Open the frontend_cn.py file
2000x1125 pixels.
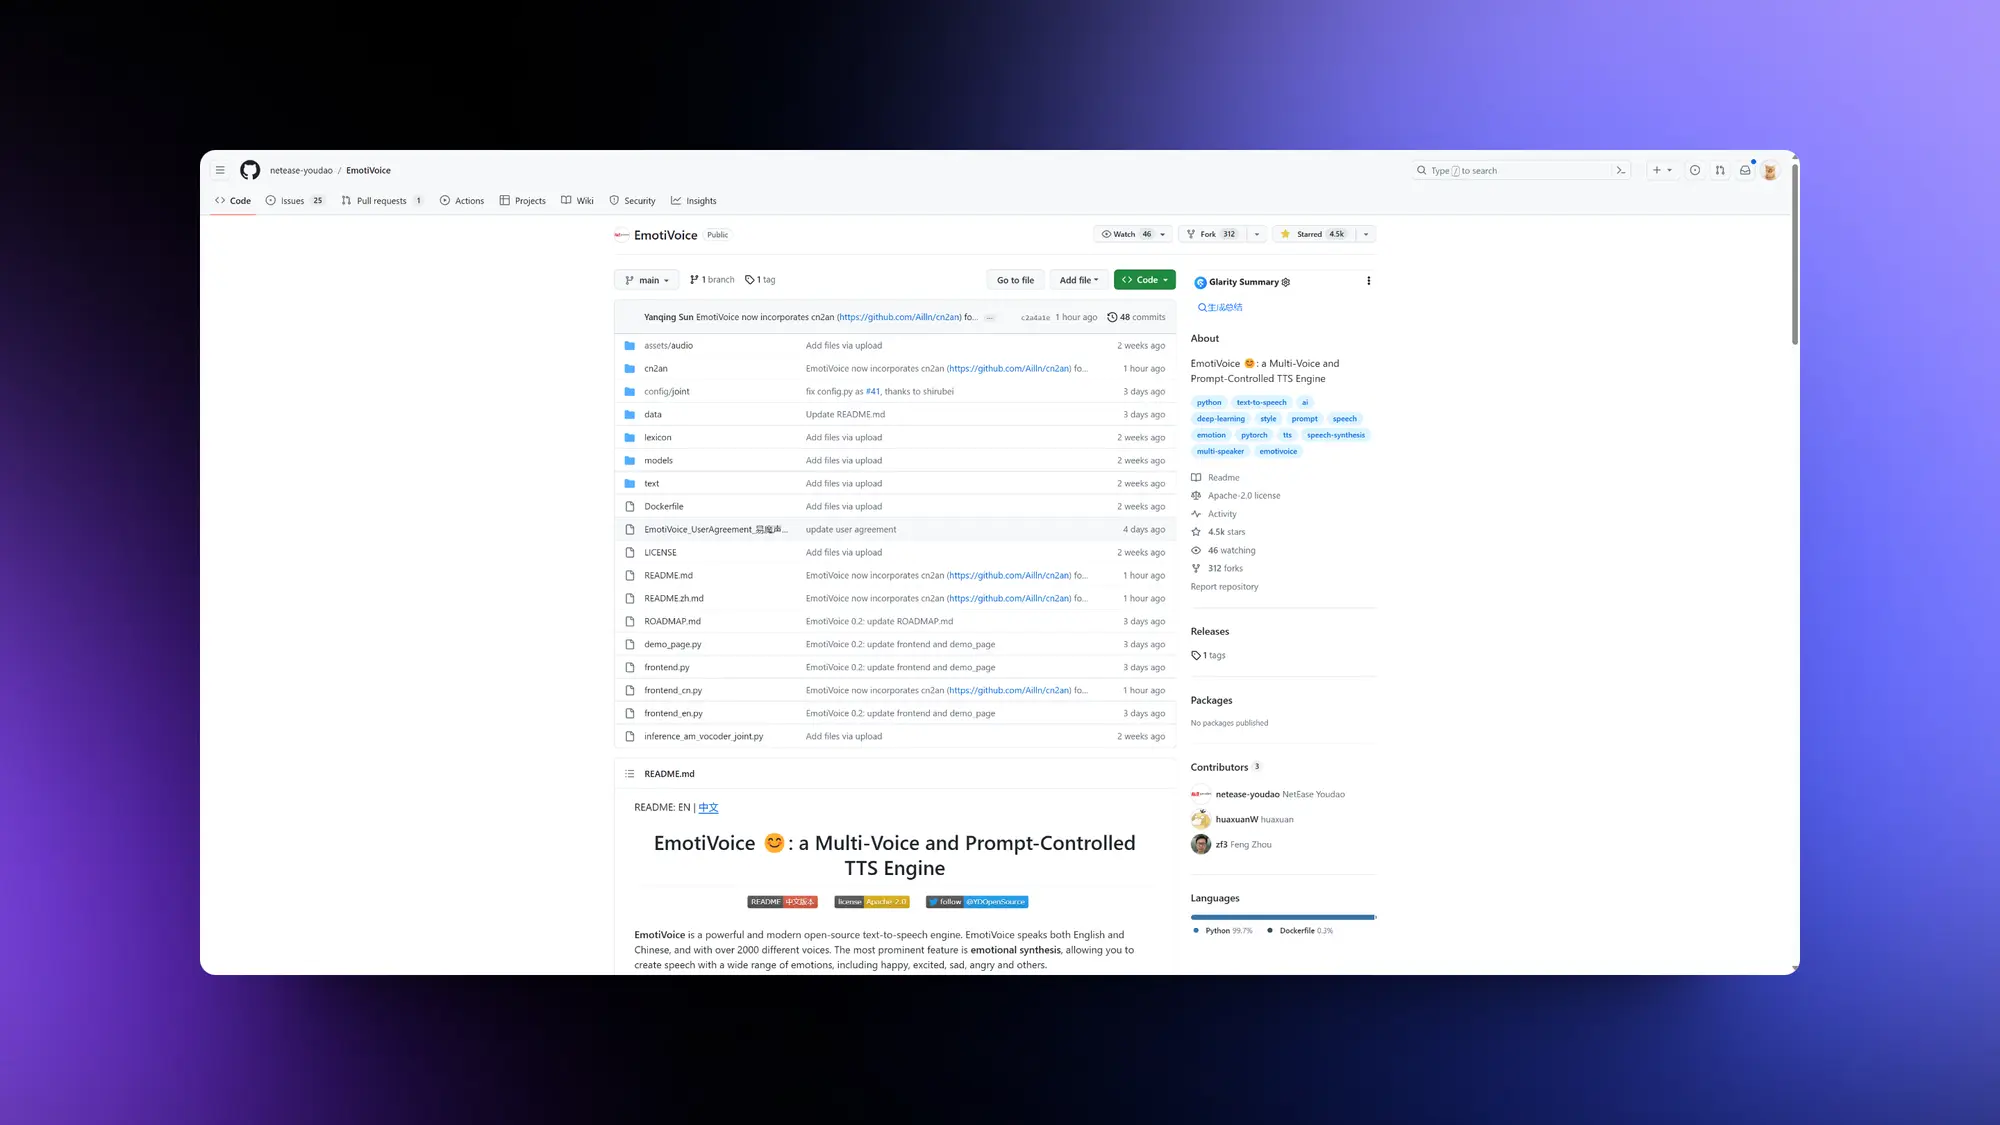673,691
